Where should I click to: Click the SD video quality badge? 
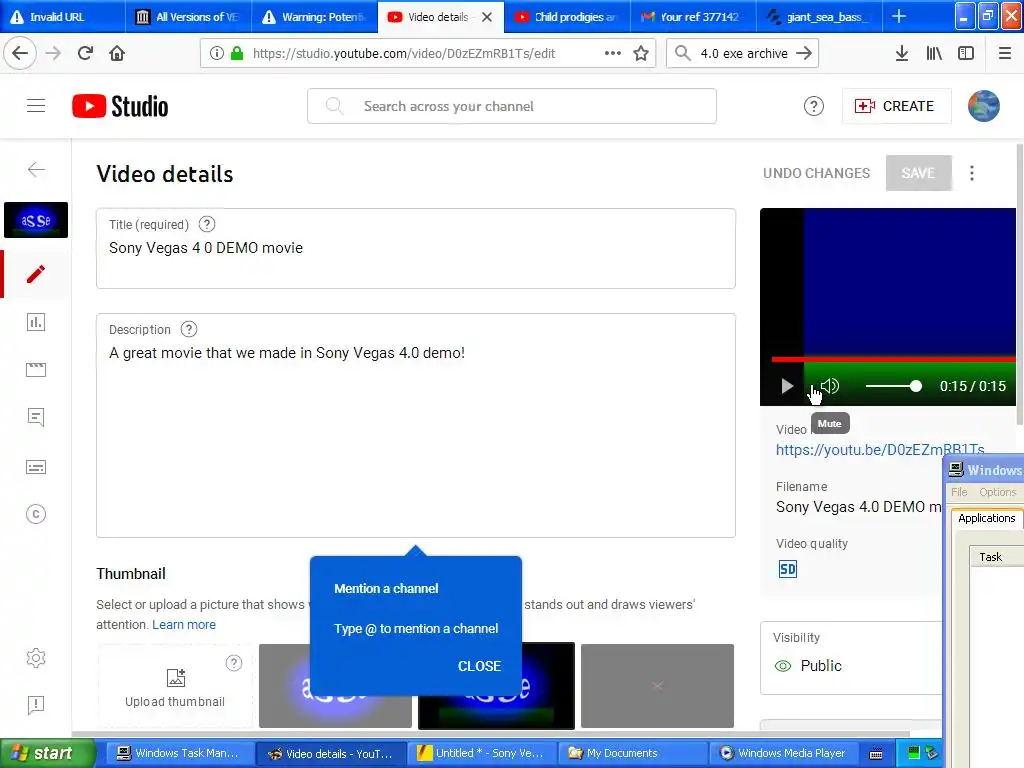pos(788,569)
